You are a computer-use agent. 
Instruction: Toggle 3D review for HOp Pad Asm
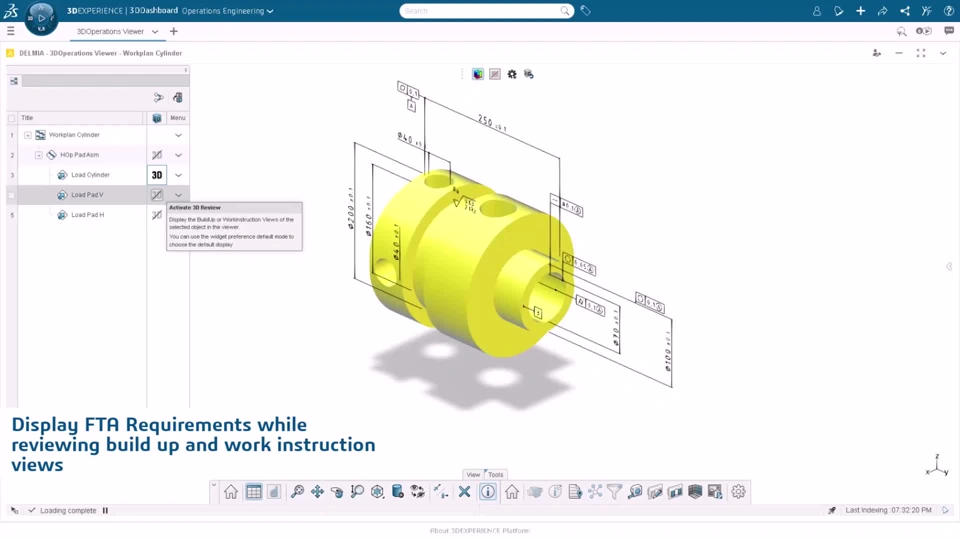coord(157,155)
